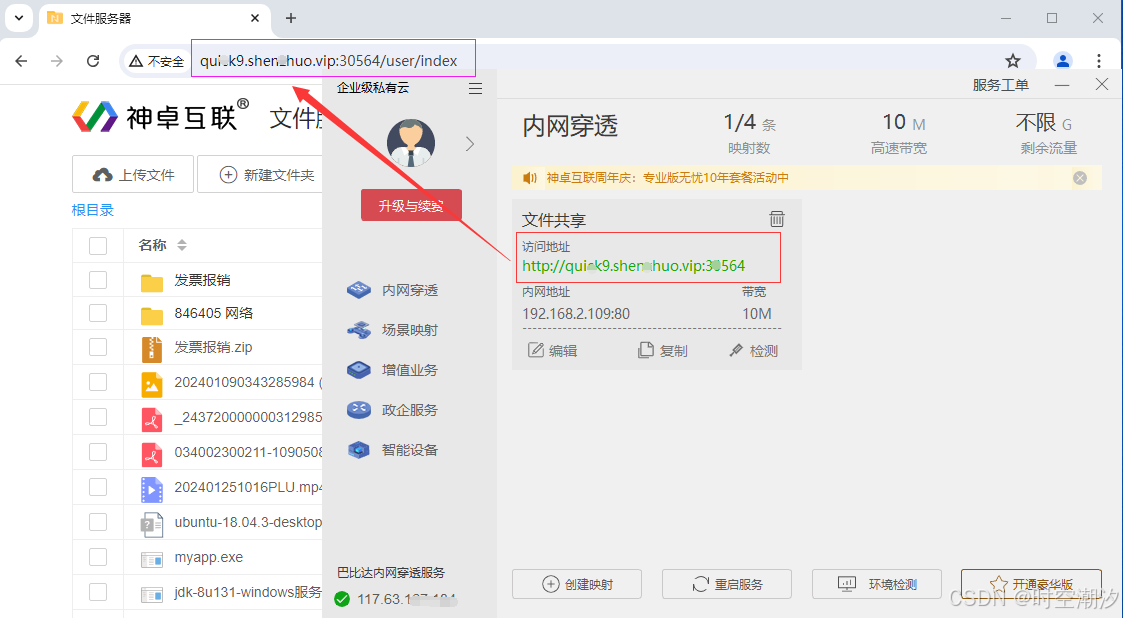Image resolution: width=1123 pixels, height=618 pixels.
Task: Open 服务工单 in the title bar
Action: click(x=1001, y=85)
